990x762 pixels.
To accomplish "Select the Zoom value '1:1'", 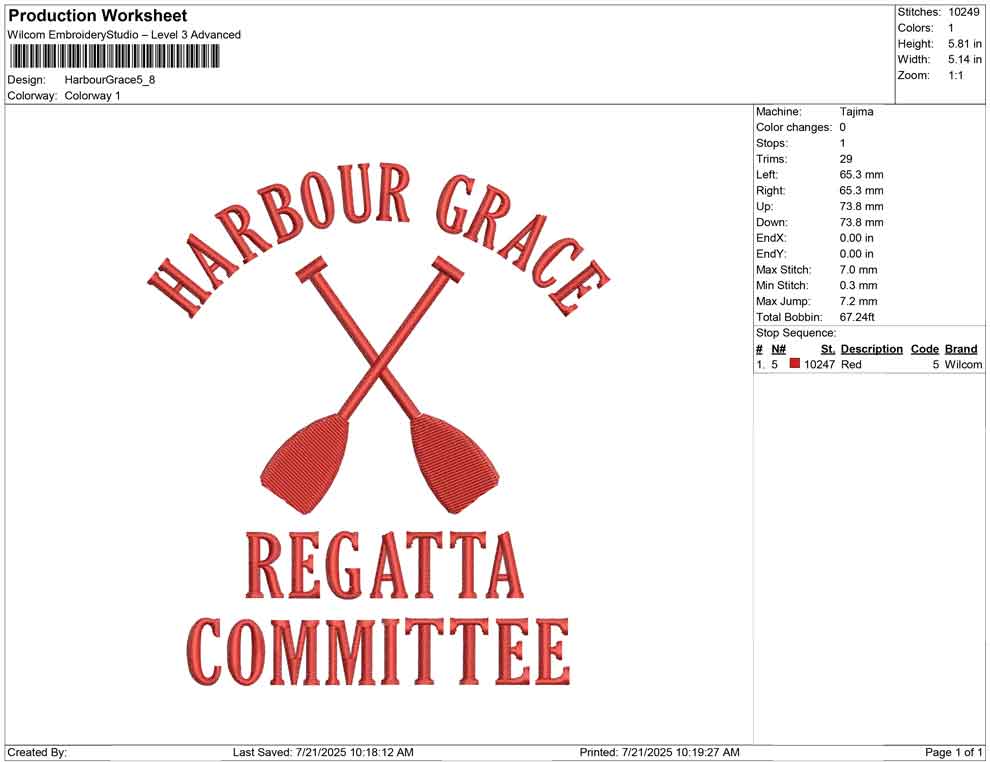I will click(956, 75).
